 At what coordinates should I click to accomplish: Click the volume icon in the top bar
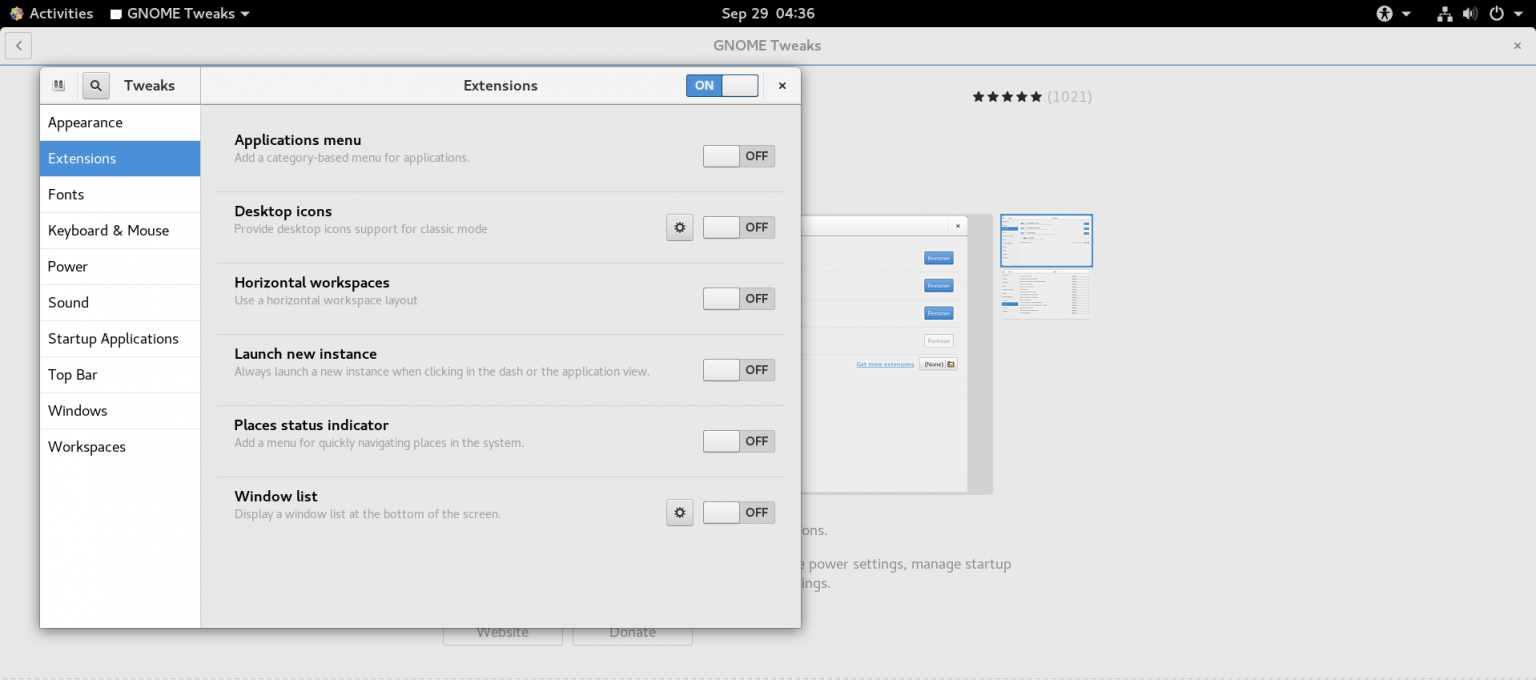[1470, 13]
